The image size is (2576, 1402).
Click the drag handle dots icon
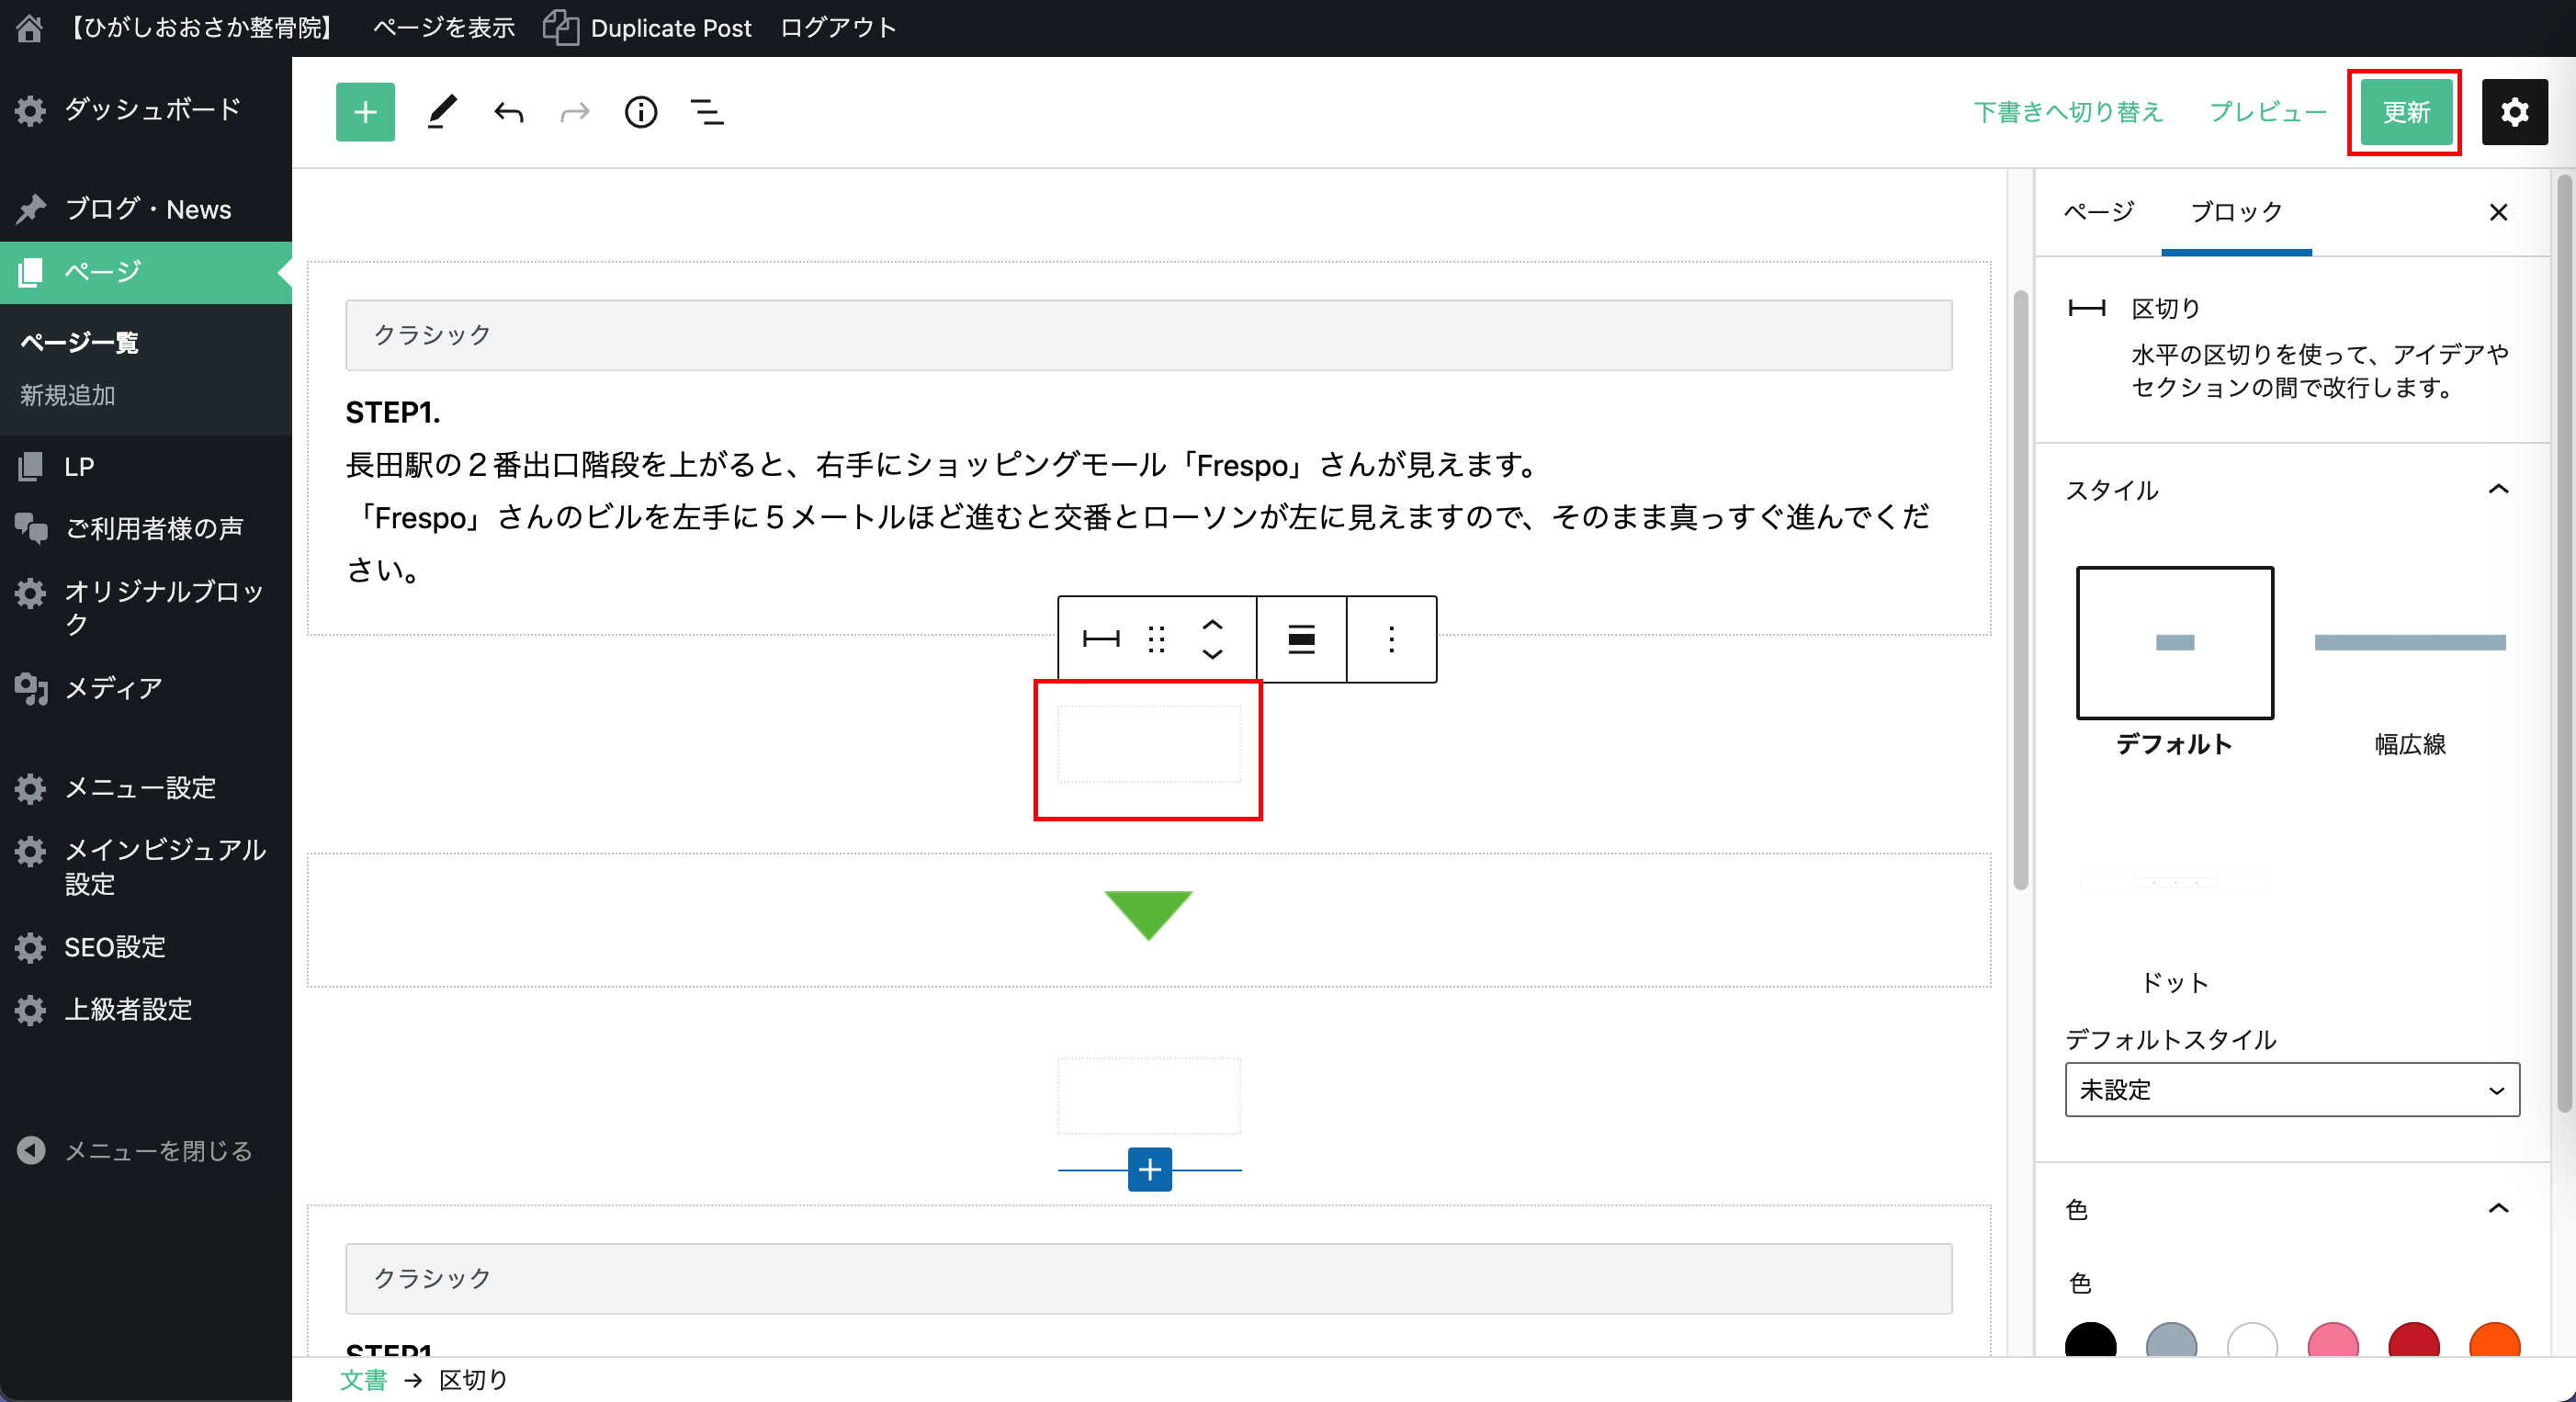(x=1156, y=639)
